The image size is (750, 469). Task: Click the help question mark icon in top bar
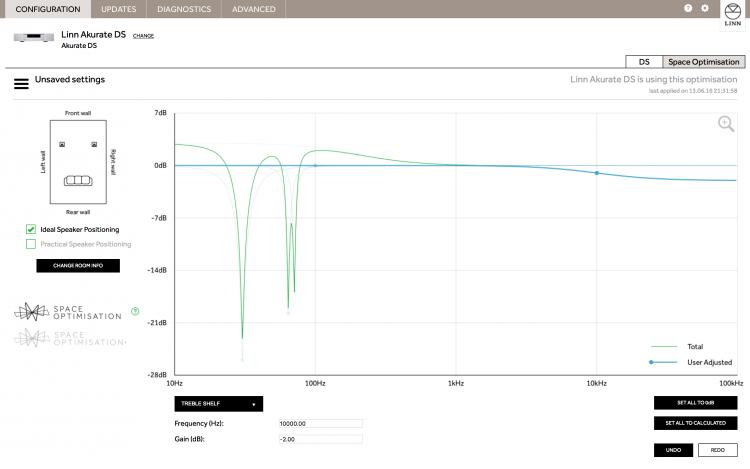click(x=688, y=8)
